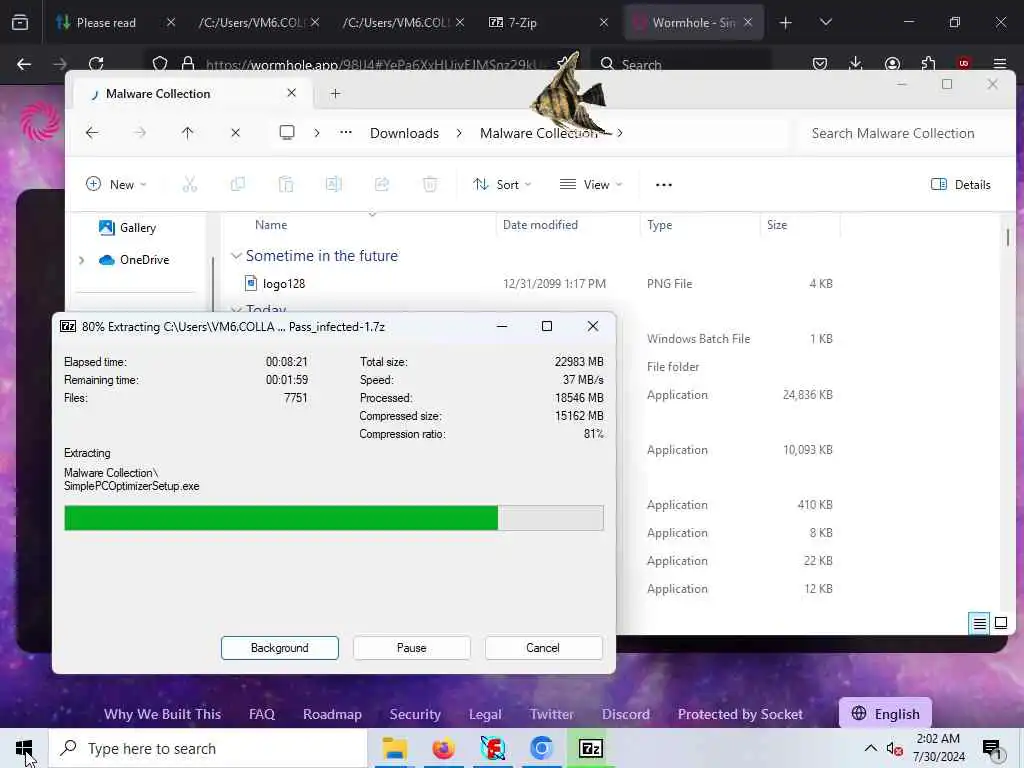Image resolution: width=1024 pixels, height=768 pixels.
Task: Switch to the 7-Zip browser tab
Action: tap(522, 22)
